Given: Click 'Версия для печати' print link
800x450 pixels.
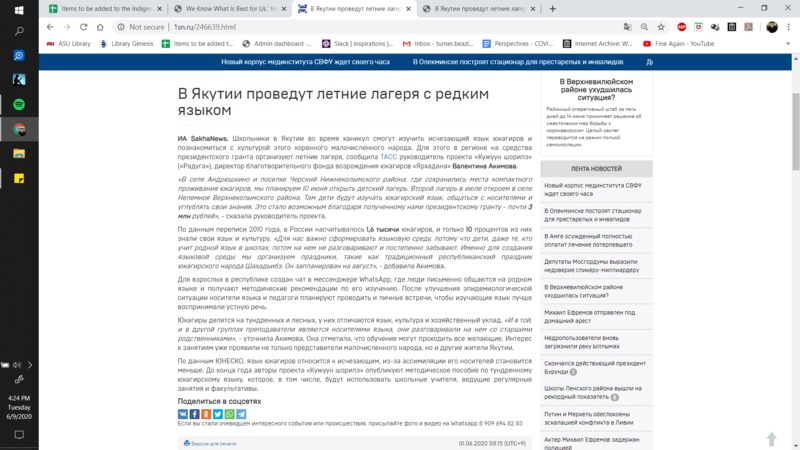Looking at the screenshot, I should [212, 443].
